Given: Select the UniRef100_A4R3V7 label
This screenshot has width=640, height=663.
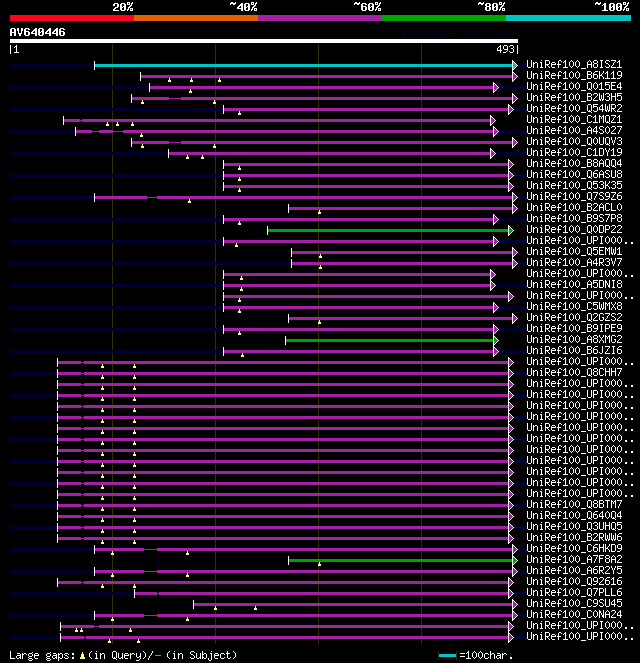Looking at the screenshot, I should tap(574, 262).
